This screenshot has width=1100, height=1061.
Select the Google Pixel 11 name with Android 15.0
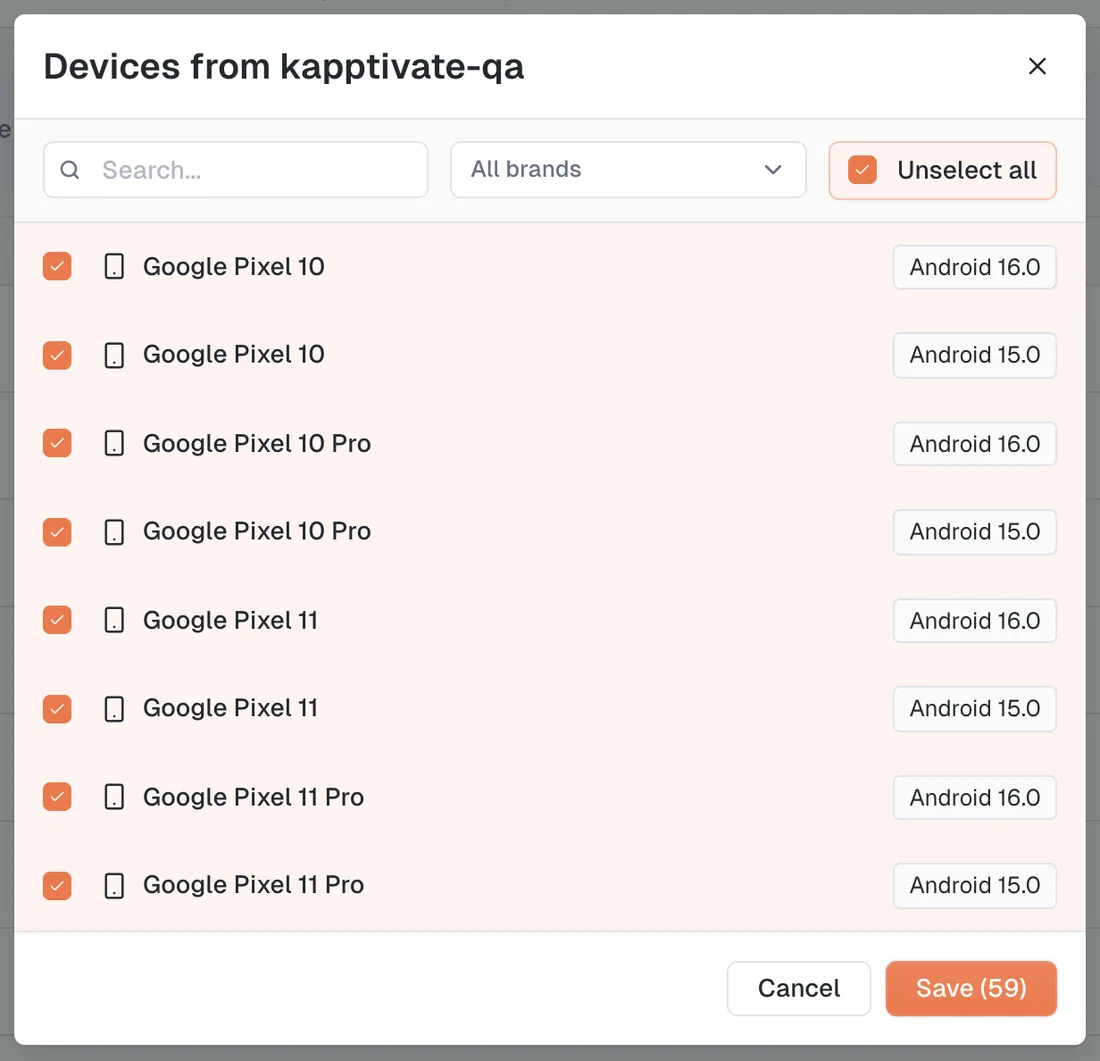coord(230,708)
